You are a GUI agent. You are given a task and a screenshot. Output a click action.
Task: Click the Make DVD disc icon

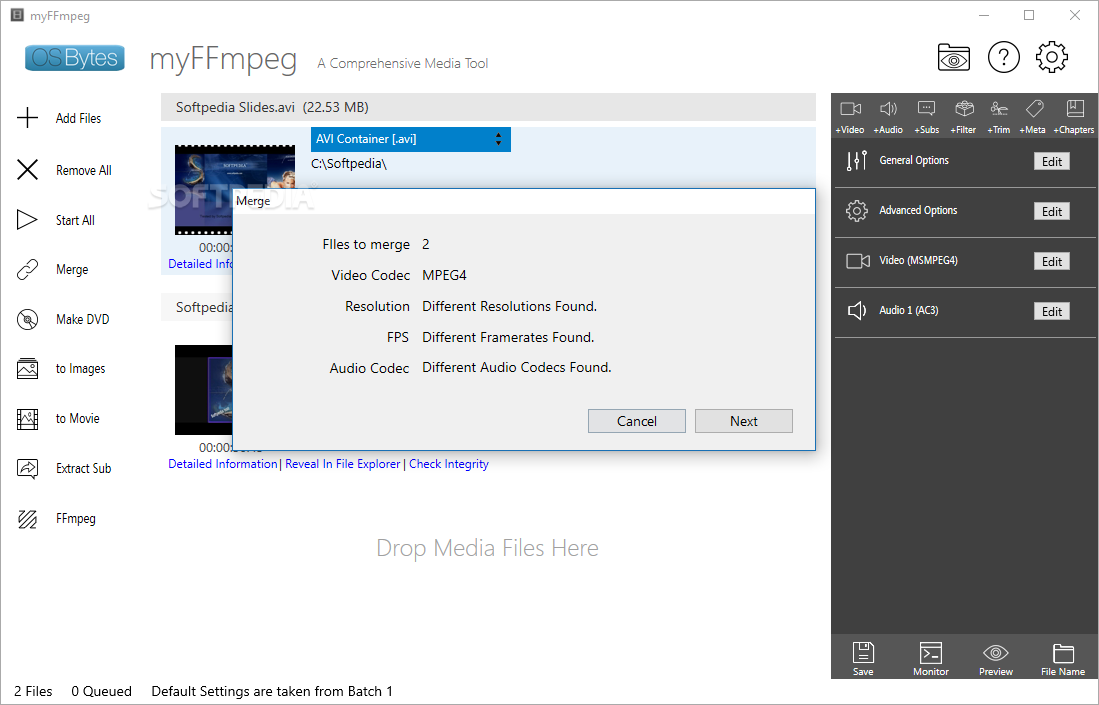tap(27, 320)
